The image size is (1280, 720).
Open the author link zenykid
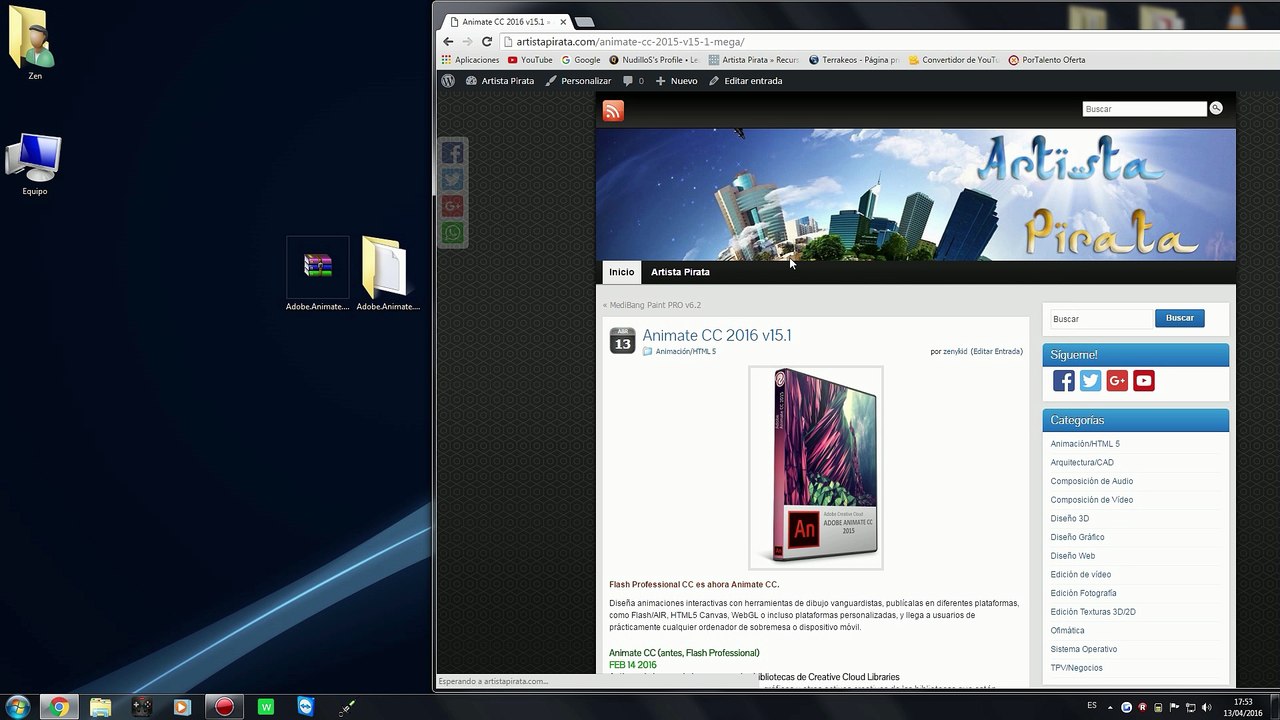click(955, 352)
